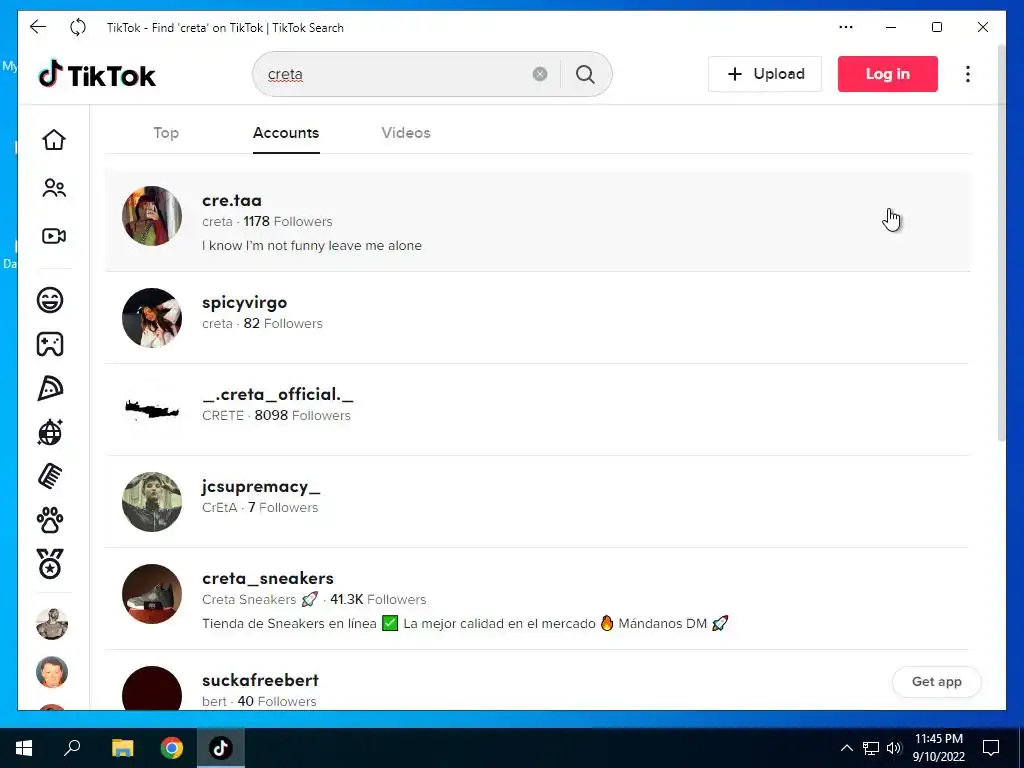Viewport: 1024px width, 768px height.
Task: Launch Google Chrome from taskbar
Action: click(x=172, y=748)
